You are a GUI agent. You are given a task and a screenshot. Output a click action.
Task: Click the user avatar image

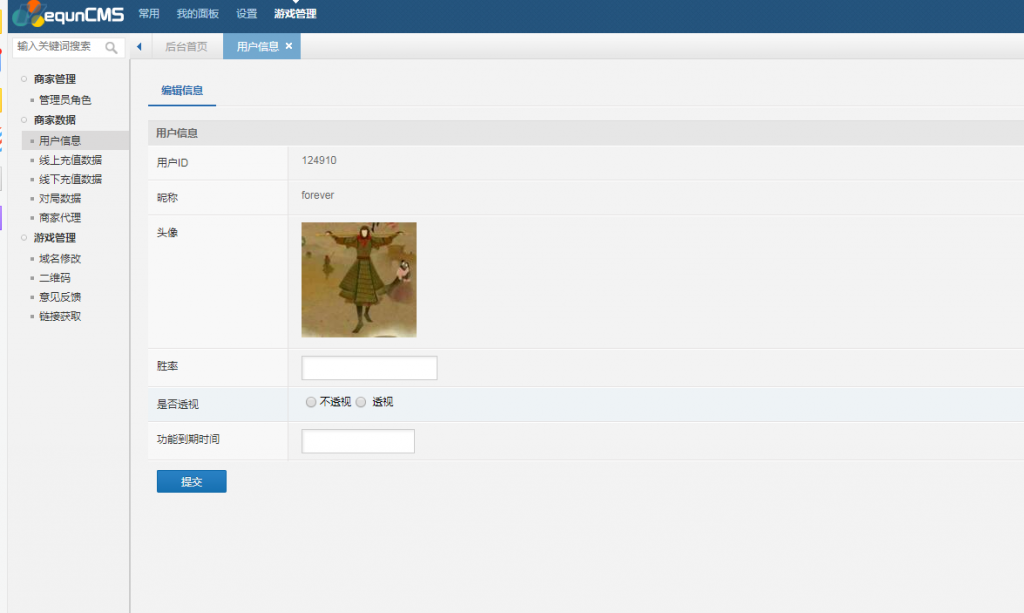pyautogui.click(x=359, y=280)
